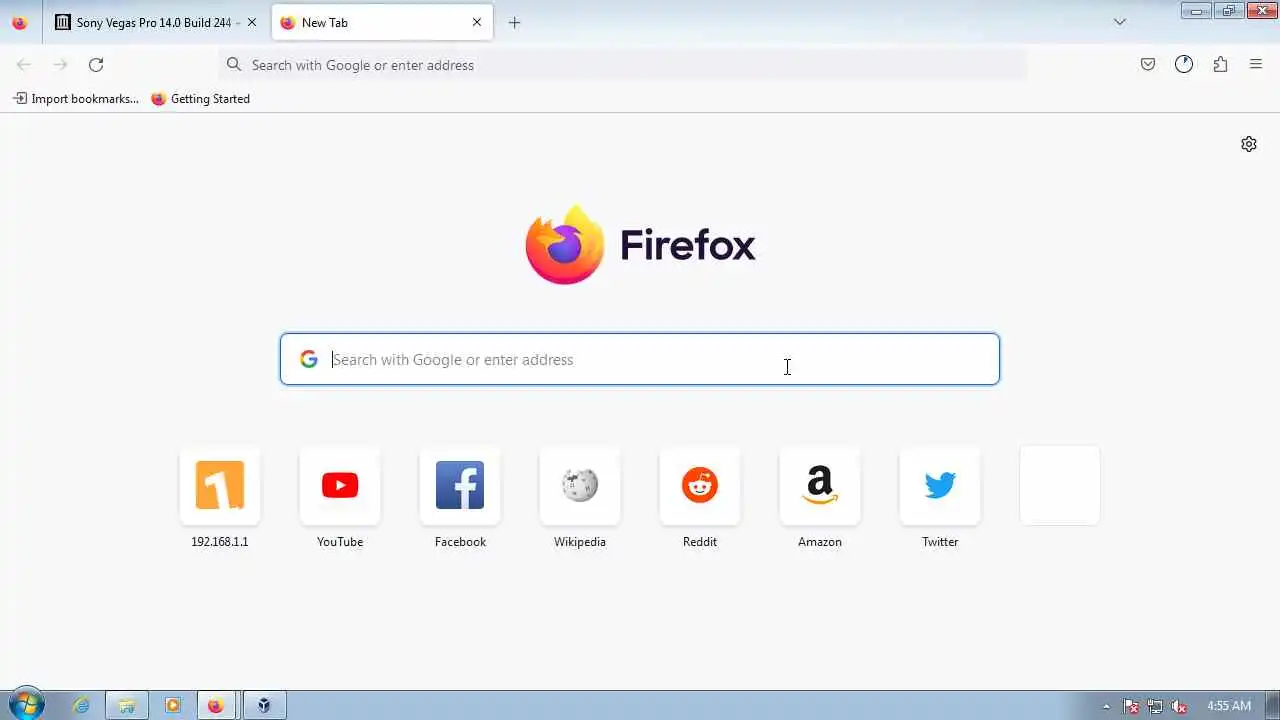Screen dimensions: 1280x720
Task: Reload the current page
Action: click(x=96, y=64)
